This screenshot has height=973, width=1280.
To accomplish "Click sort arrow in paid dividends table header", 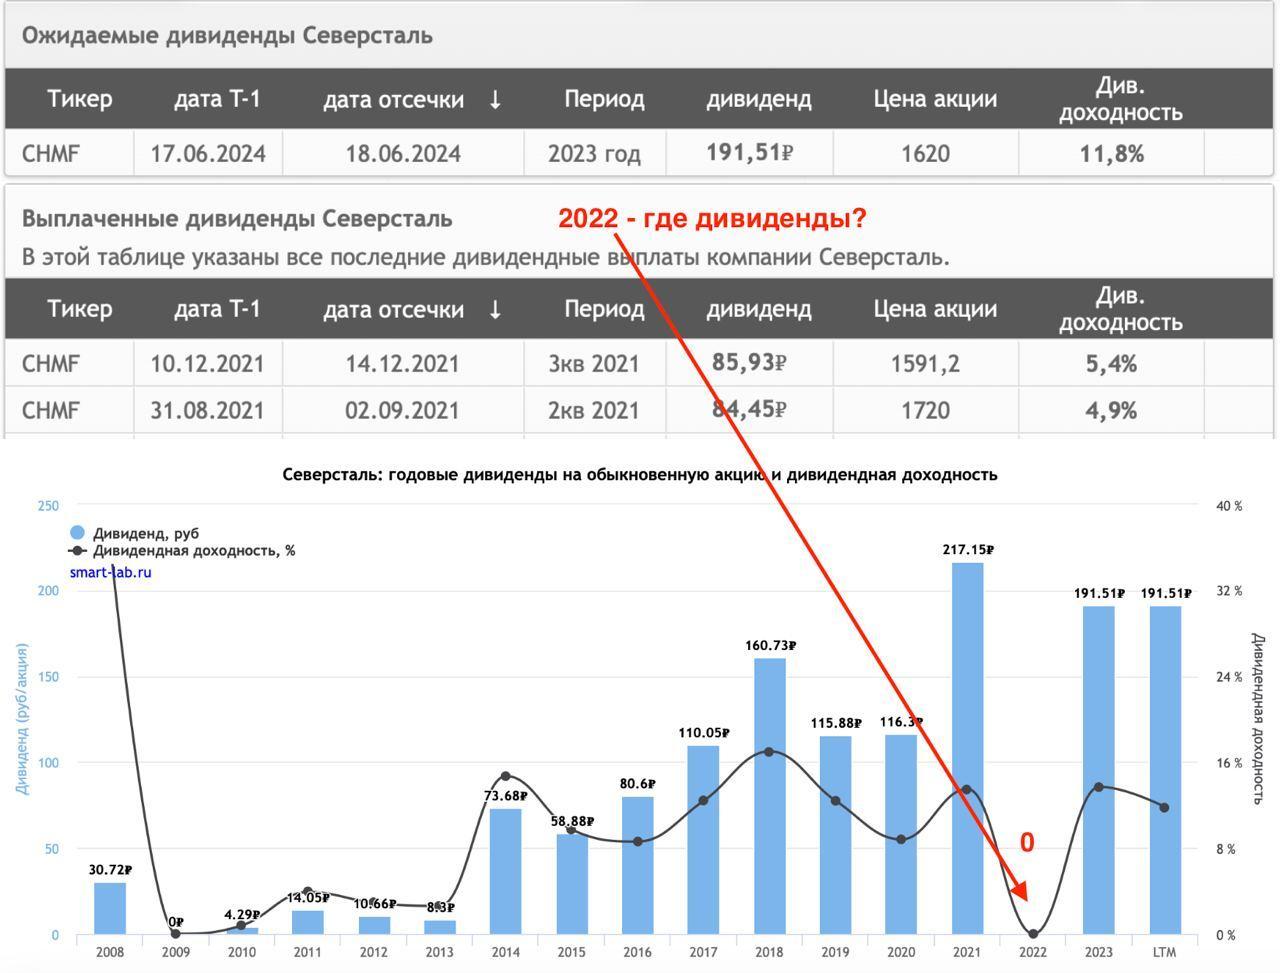I will tap(495, 309).
